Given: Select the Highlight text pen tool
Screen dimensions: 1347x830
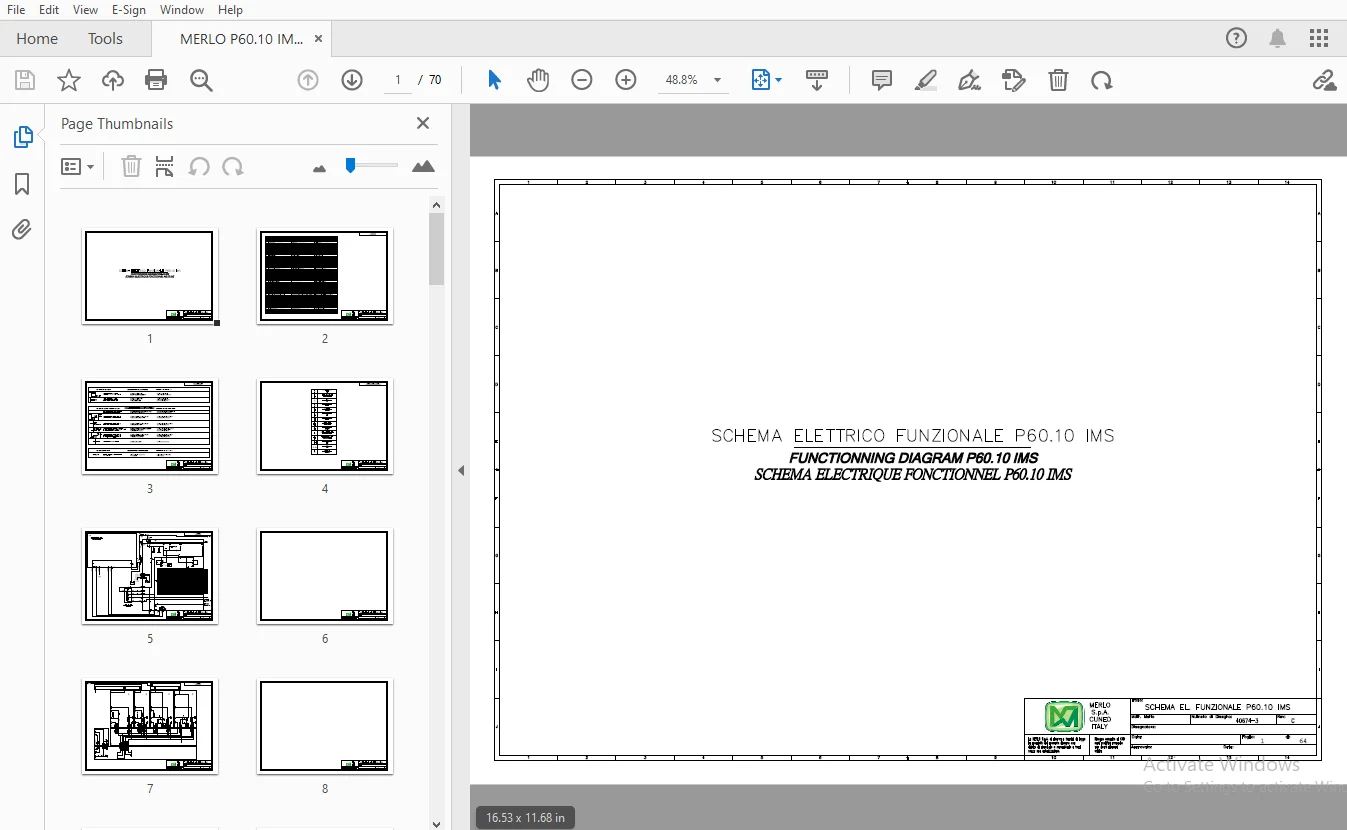Looking at the screenshot, I should (926, 80).
